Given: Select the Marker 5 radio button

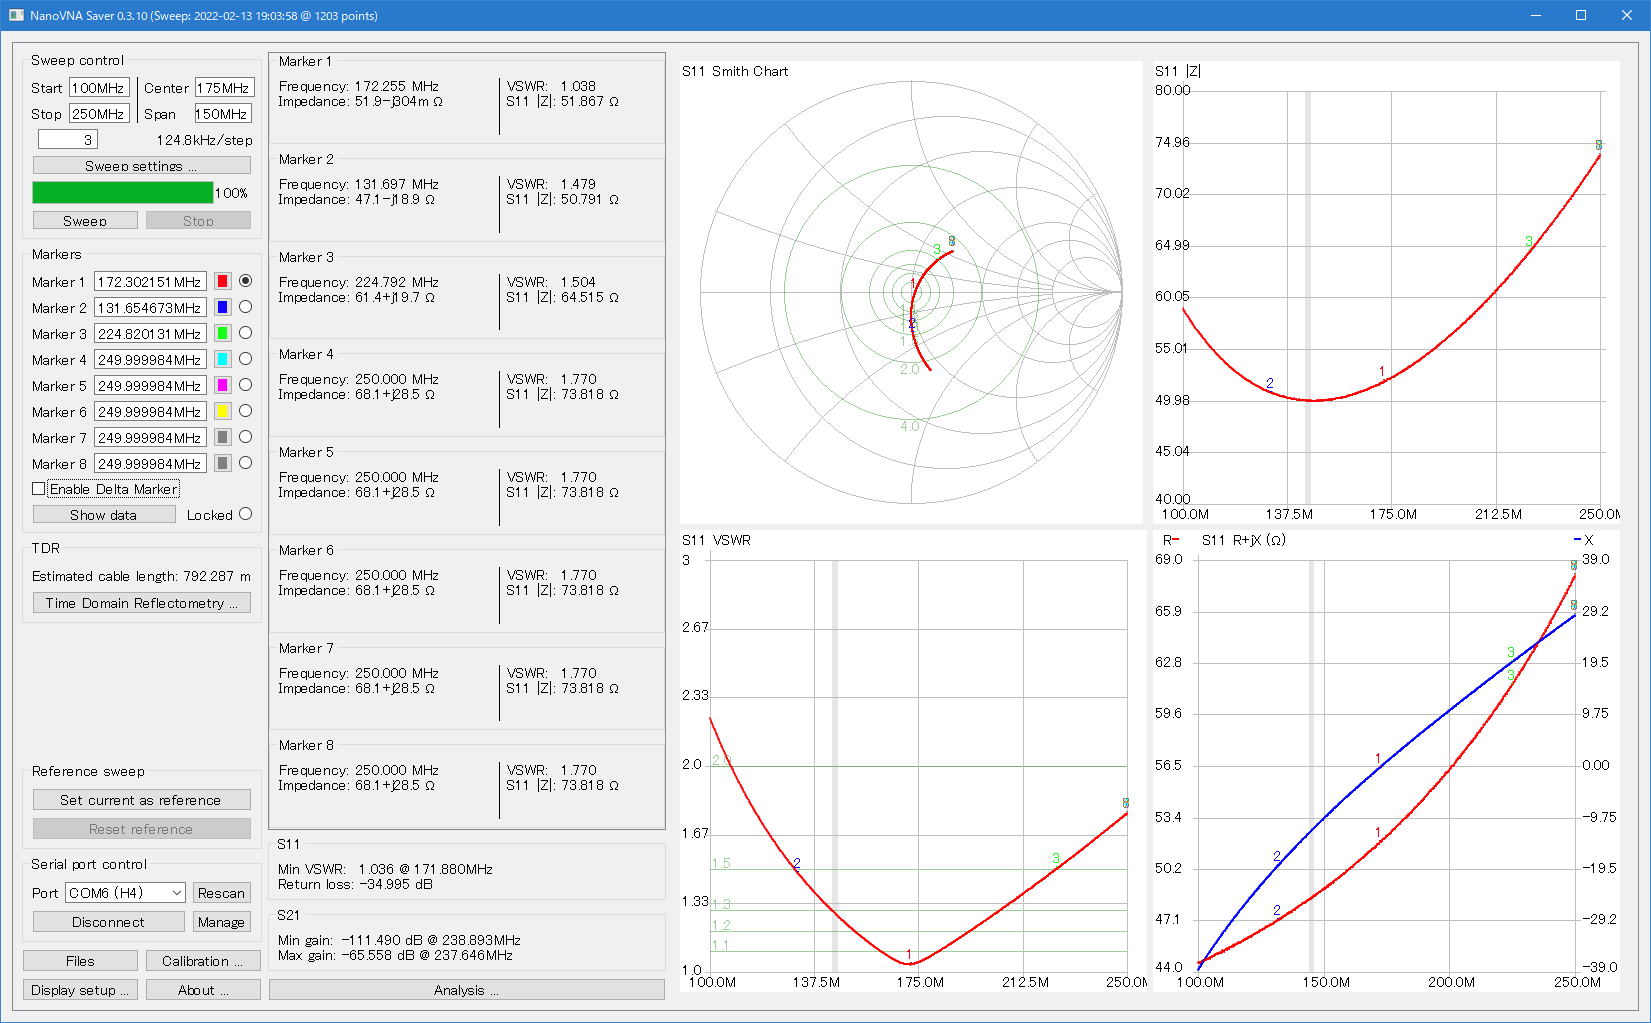Looking at the screenshot, I should 245,385.
